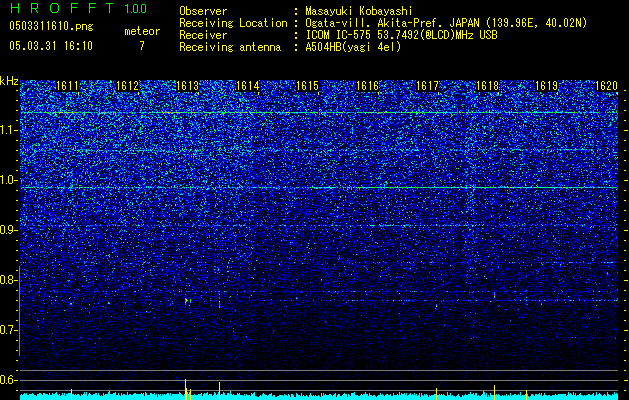Click the green-red meteor echo at 1613
Image resolution: width=629 pixels, height=400 pixels.
[187, 301]
